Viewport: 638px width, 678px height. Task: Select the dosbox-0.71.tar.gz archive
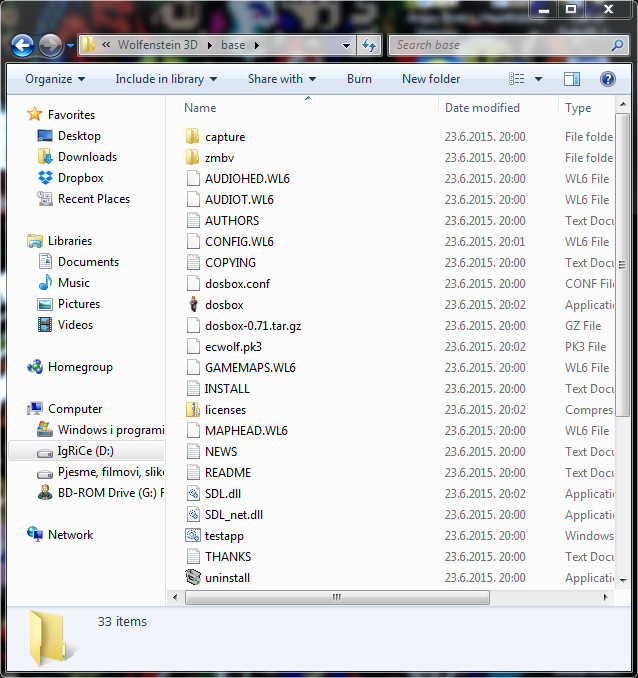(253, 326)
